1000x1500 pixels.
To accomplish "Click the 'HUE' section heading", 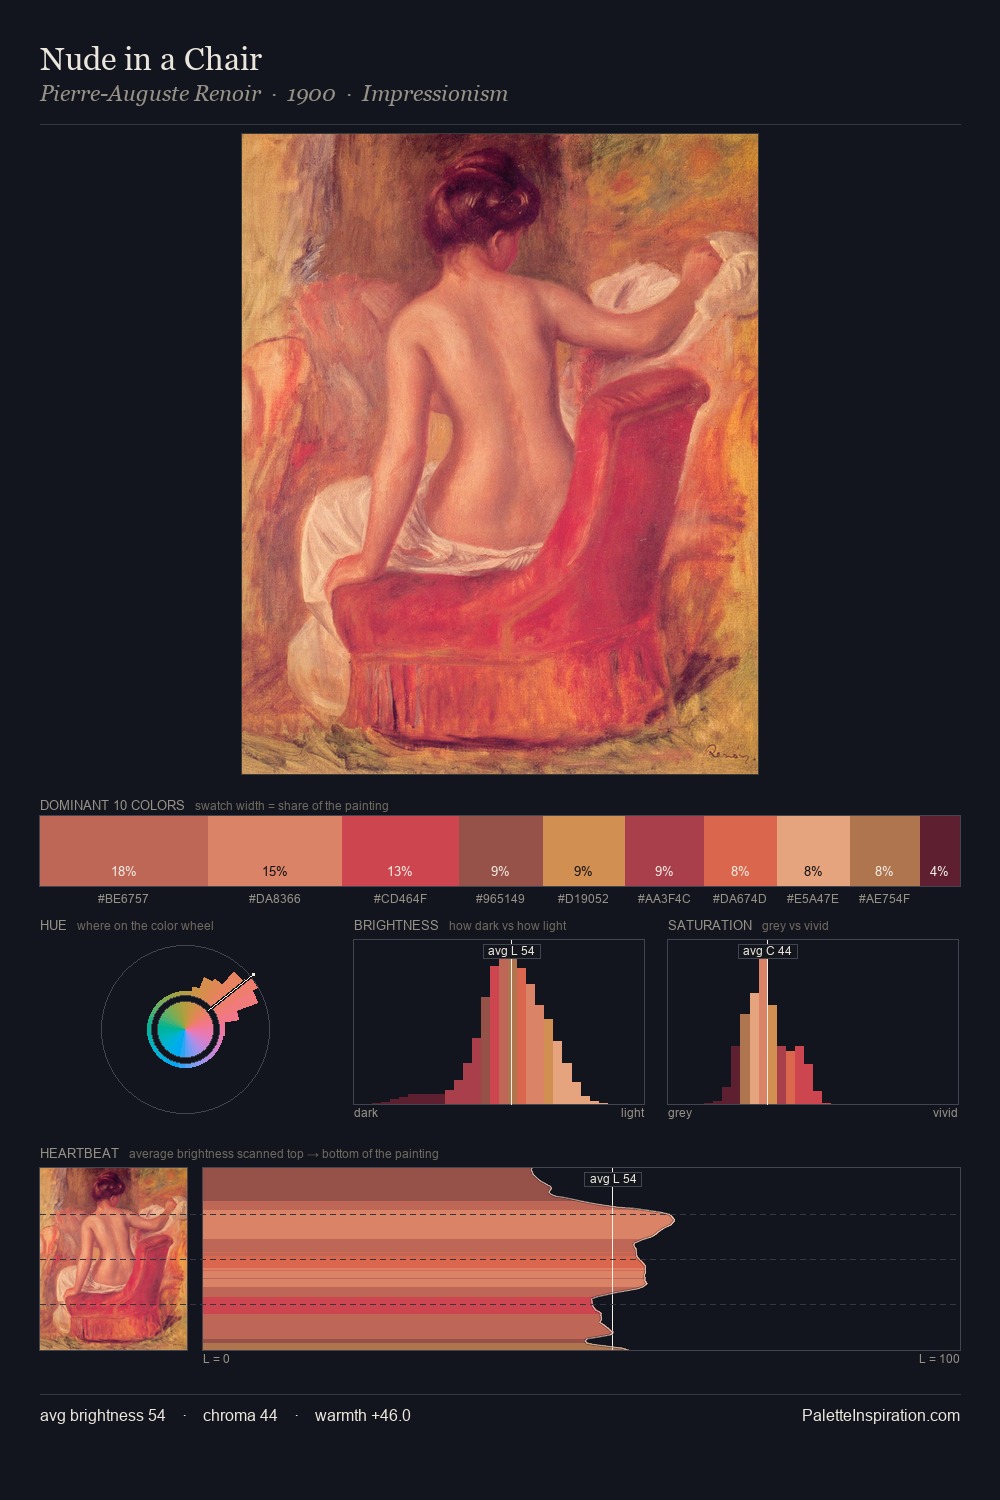I will point(53,925).
